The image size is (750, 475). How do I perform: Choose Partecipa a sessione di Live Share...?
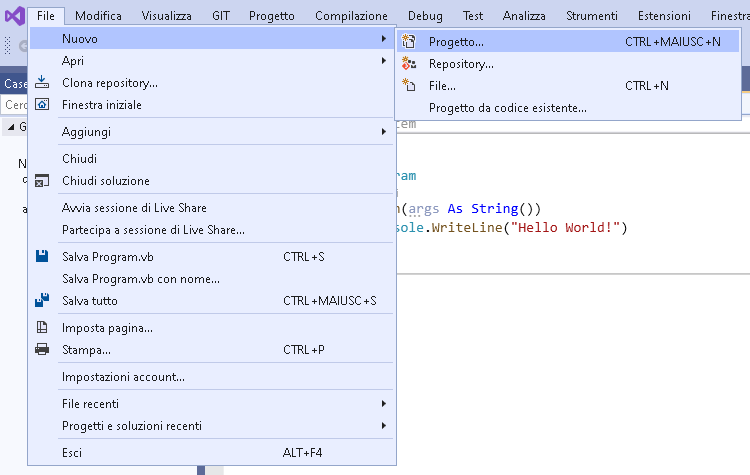click(212, 230)
